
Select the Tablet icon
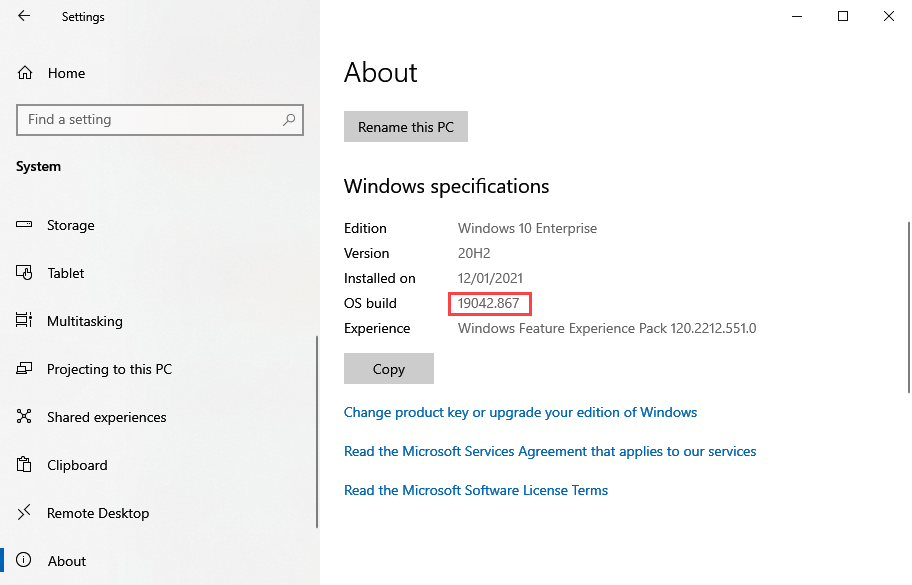tap(25, 273)
